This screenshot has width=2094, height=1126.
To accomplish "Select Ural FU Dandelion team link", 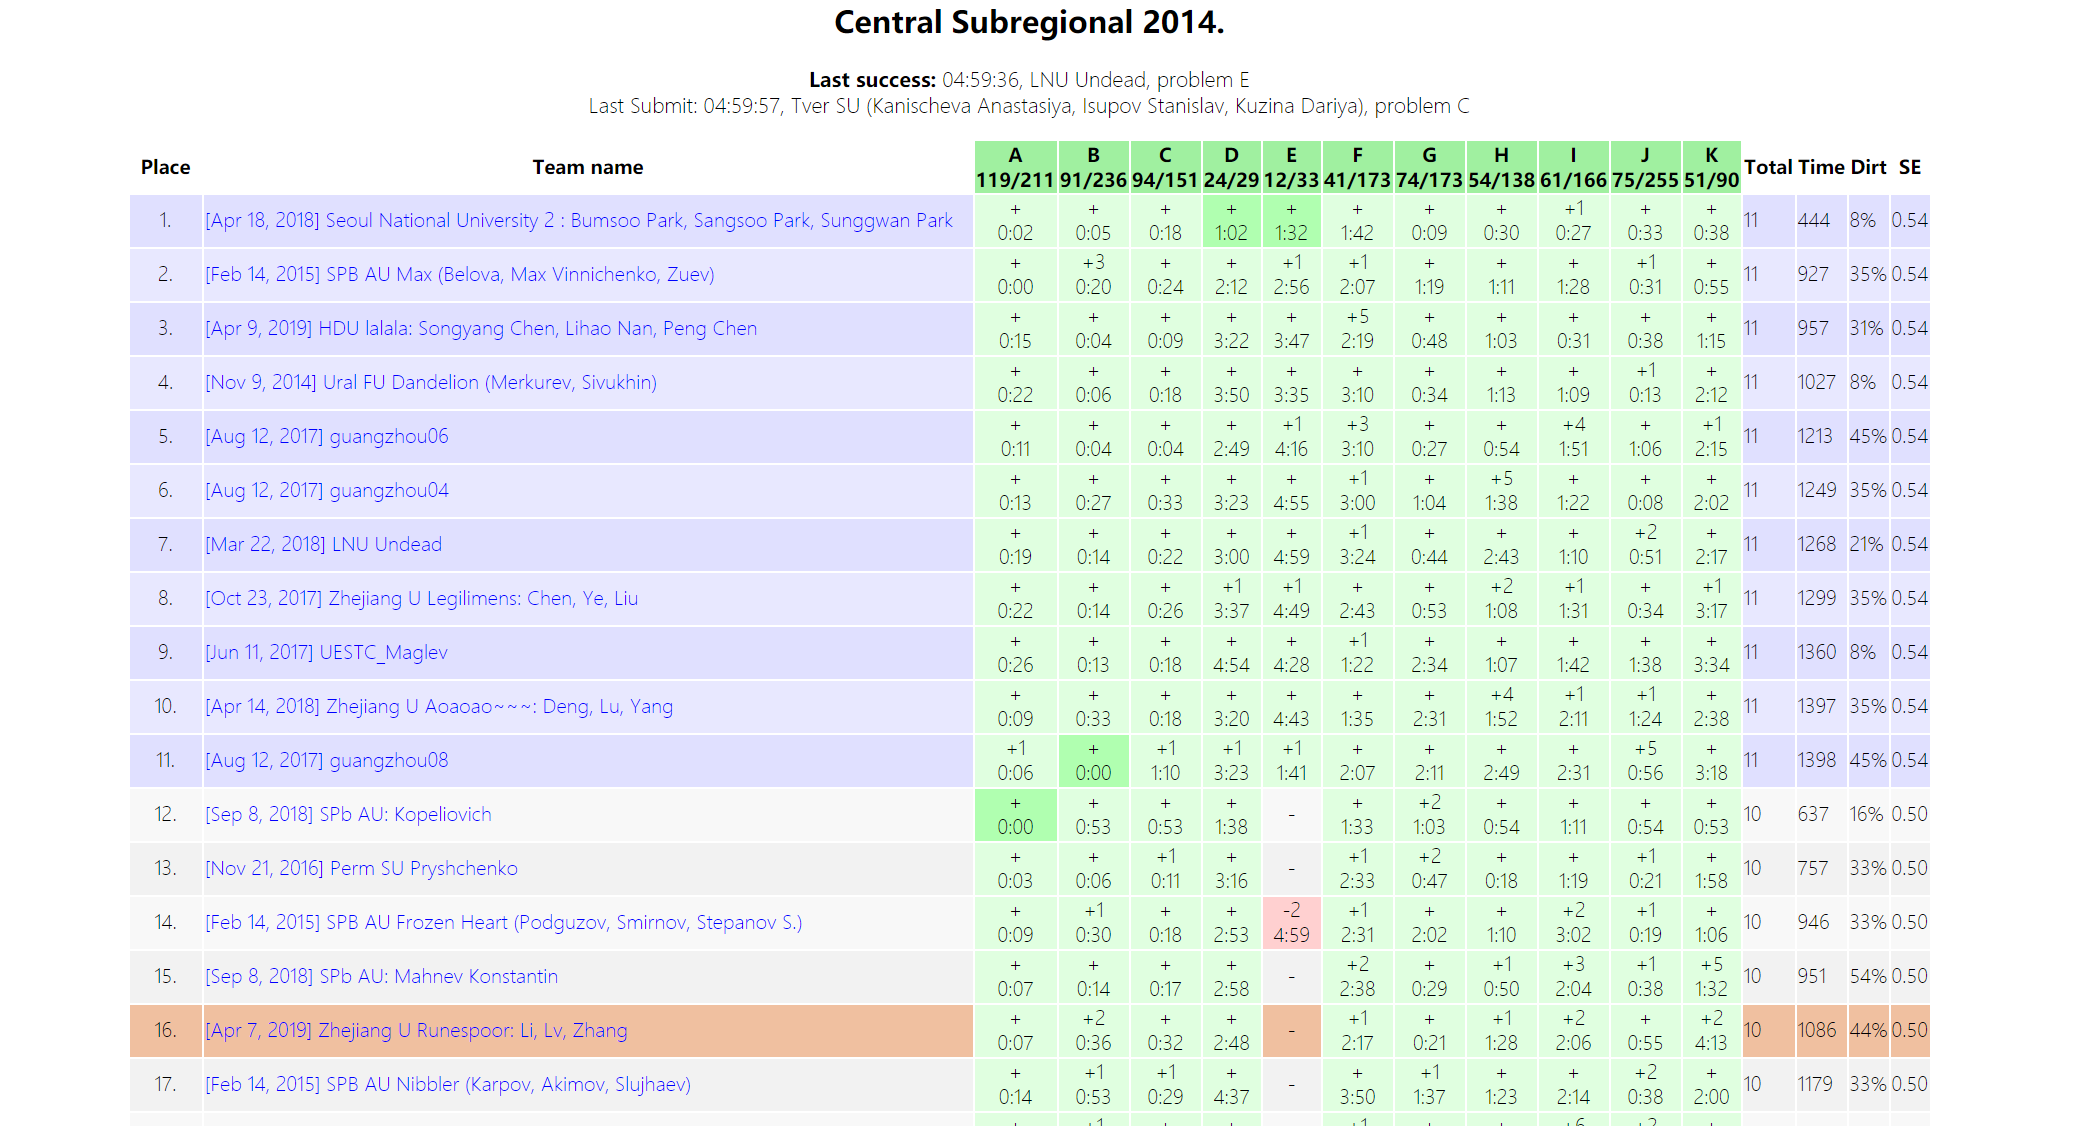I will 431,383.
